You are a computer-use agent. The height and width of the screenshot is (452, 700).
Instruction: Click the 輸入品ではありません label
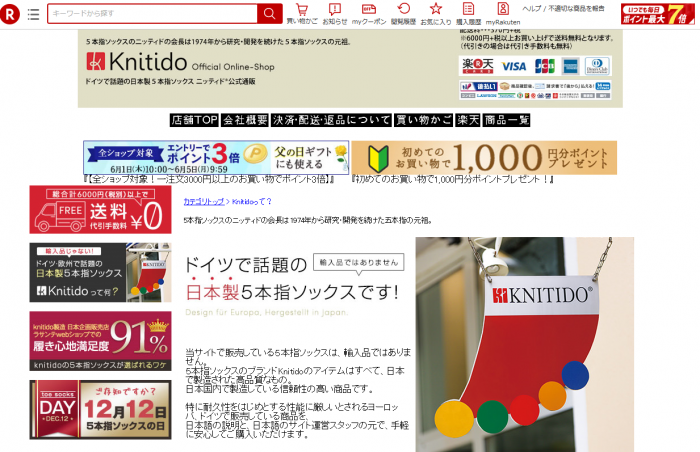(x=359, y=262)
